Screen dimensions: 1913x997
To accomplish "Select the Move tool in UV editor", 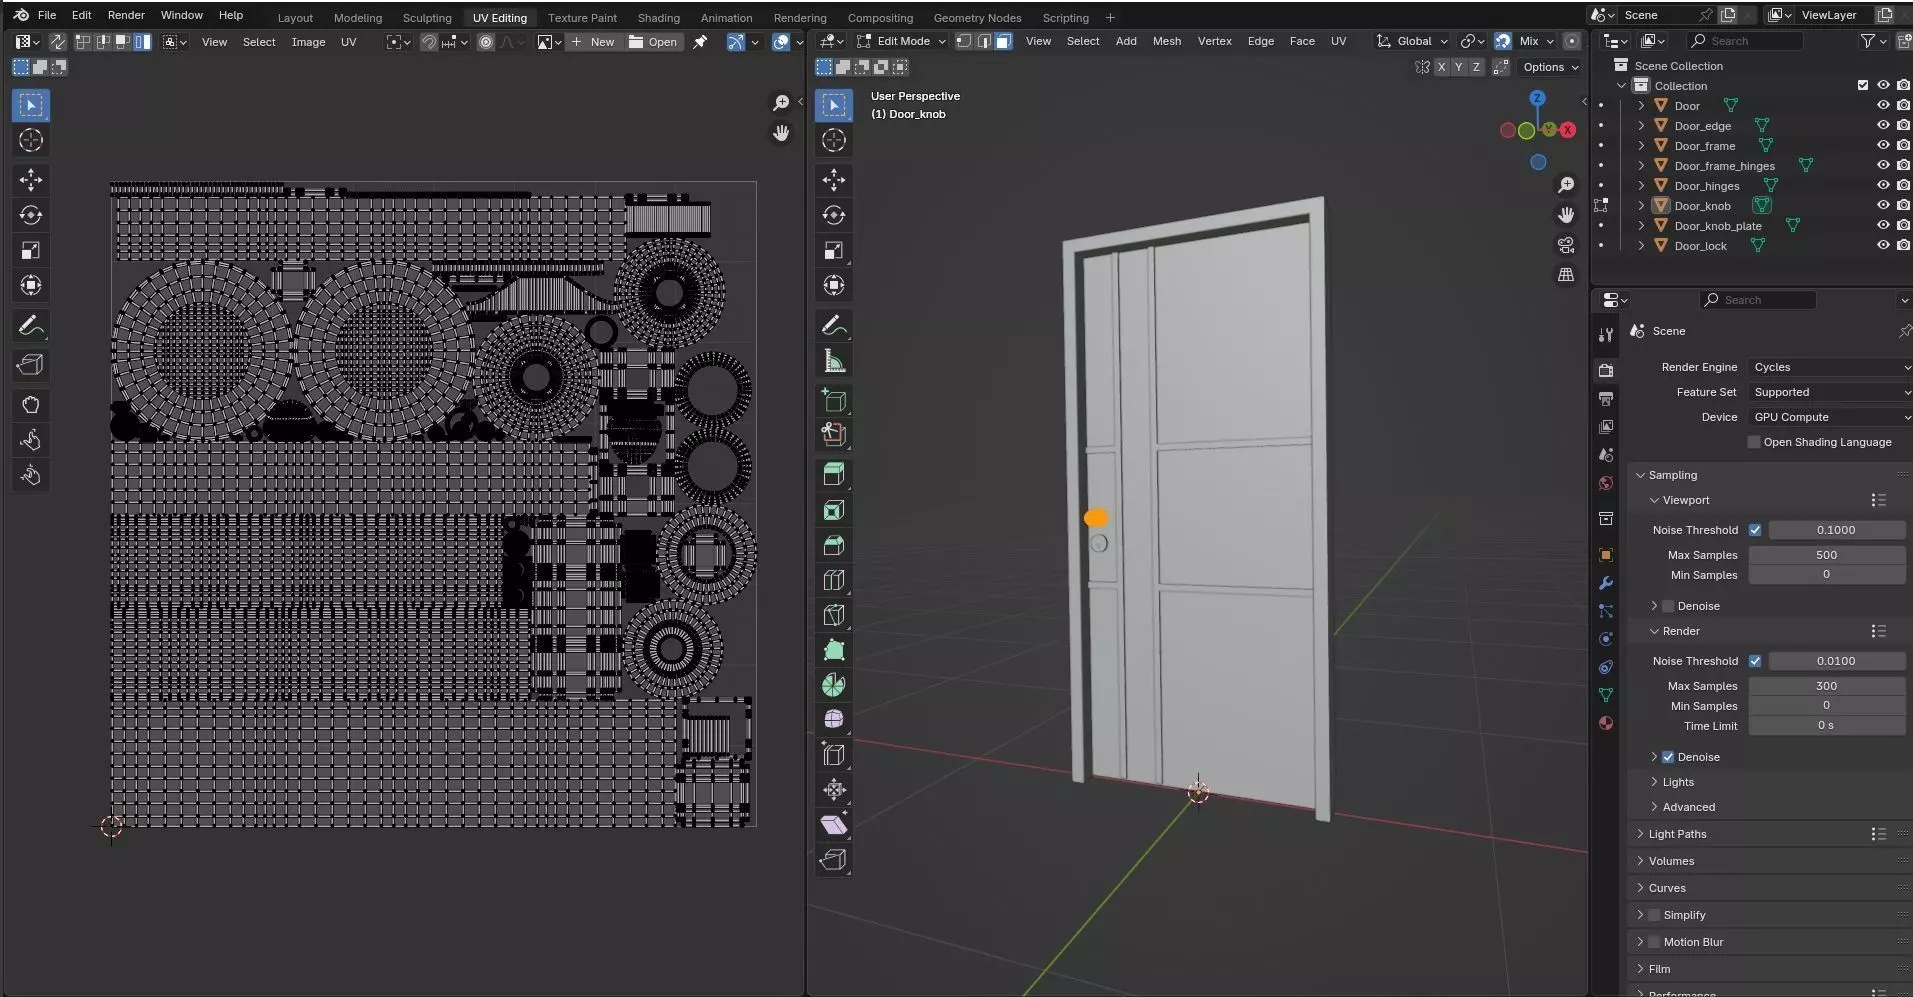I will click(31, 179).
